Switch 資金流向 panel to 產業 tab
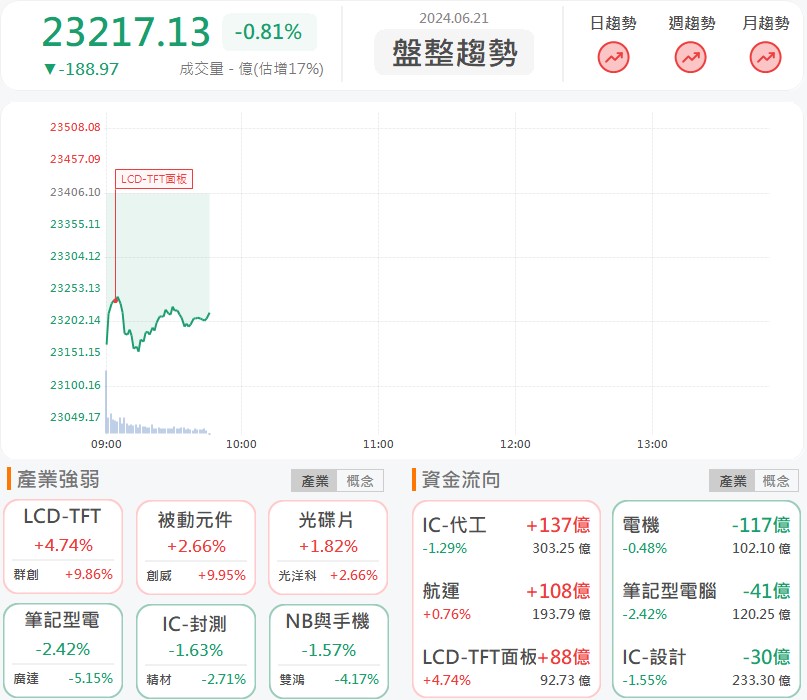This screenshot has height=700, width=807. [x=732, y=481]
